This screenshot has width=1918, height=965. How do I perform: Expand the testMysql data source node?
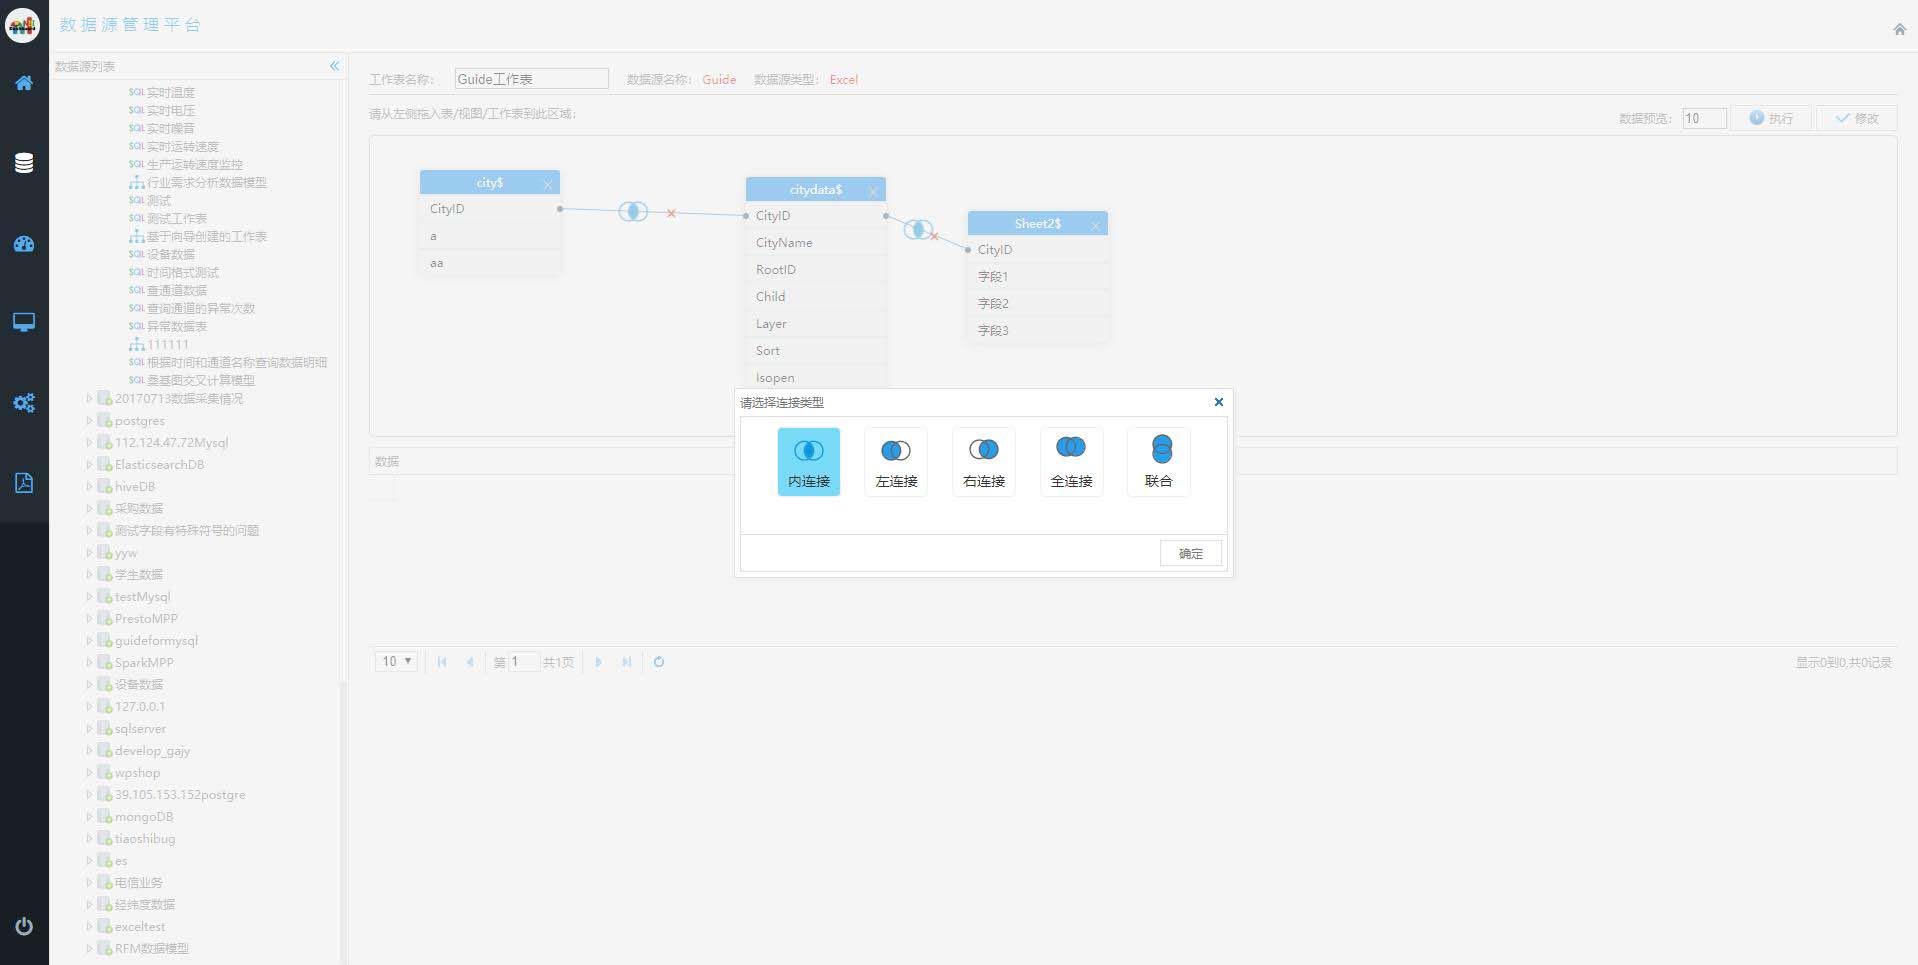pyautogui.click(x=89, y=597)
